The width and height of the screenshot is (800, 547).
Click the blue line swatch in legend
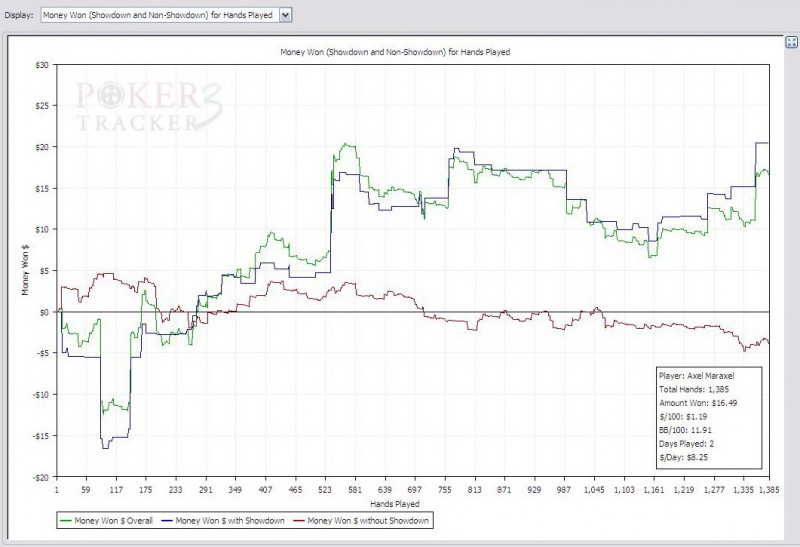pos(167,521)
